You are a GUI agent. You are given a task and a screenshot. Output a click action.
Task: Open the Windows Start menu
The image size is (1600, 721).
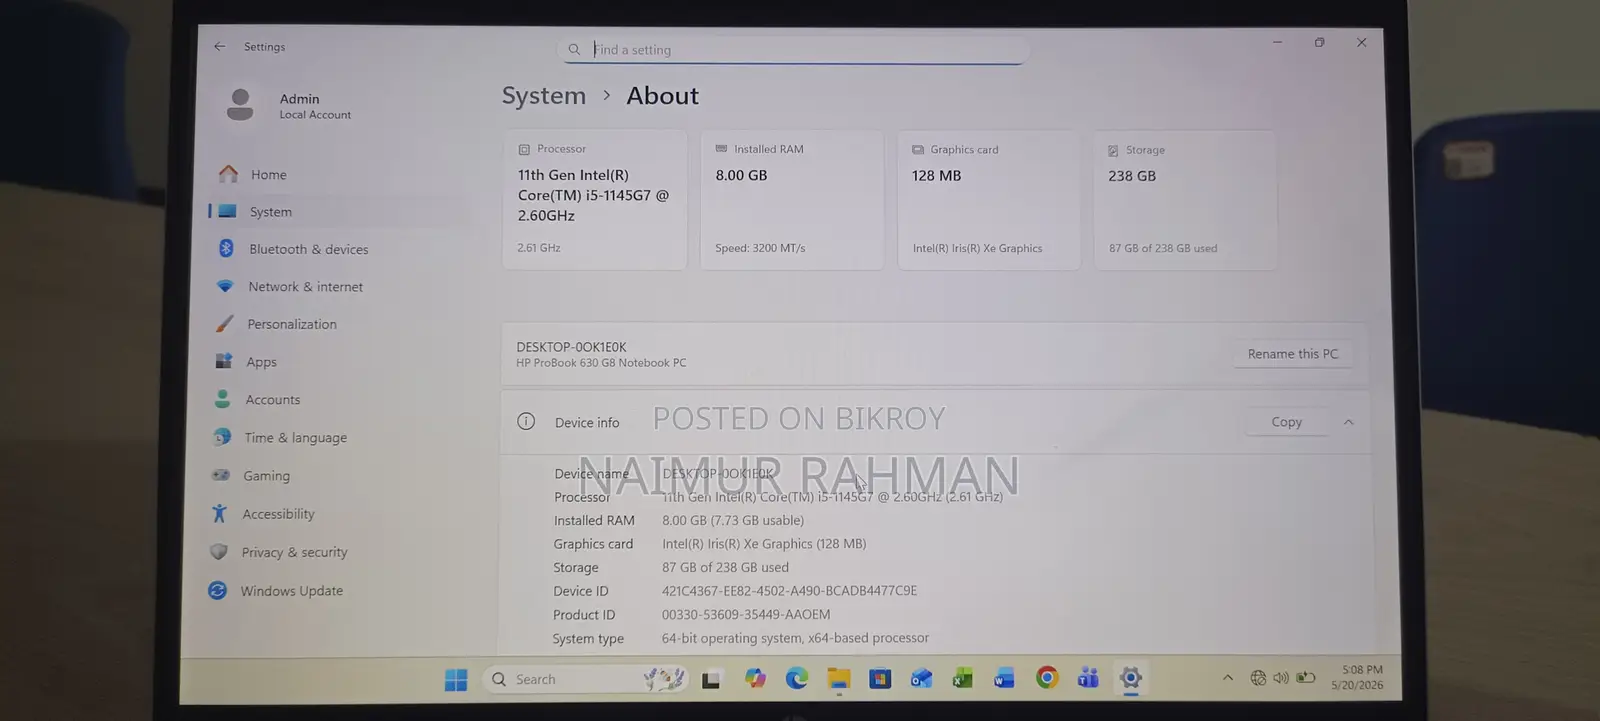click(x=456, y=680)
